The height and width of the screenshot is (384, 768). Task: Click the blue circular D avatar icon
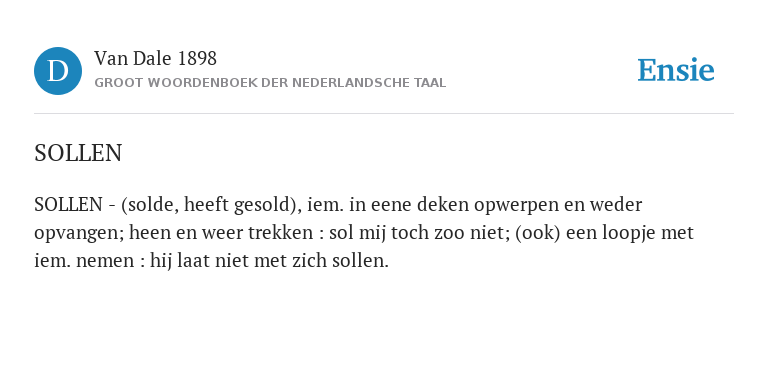(58, 71)
